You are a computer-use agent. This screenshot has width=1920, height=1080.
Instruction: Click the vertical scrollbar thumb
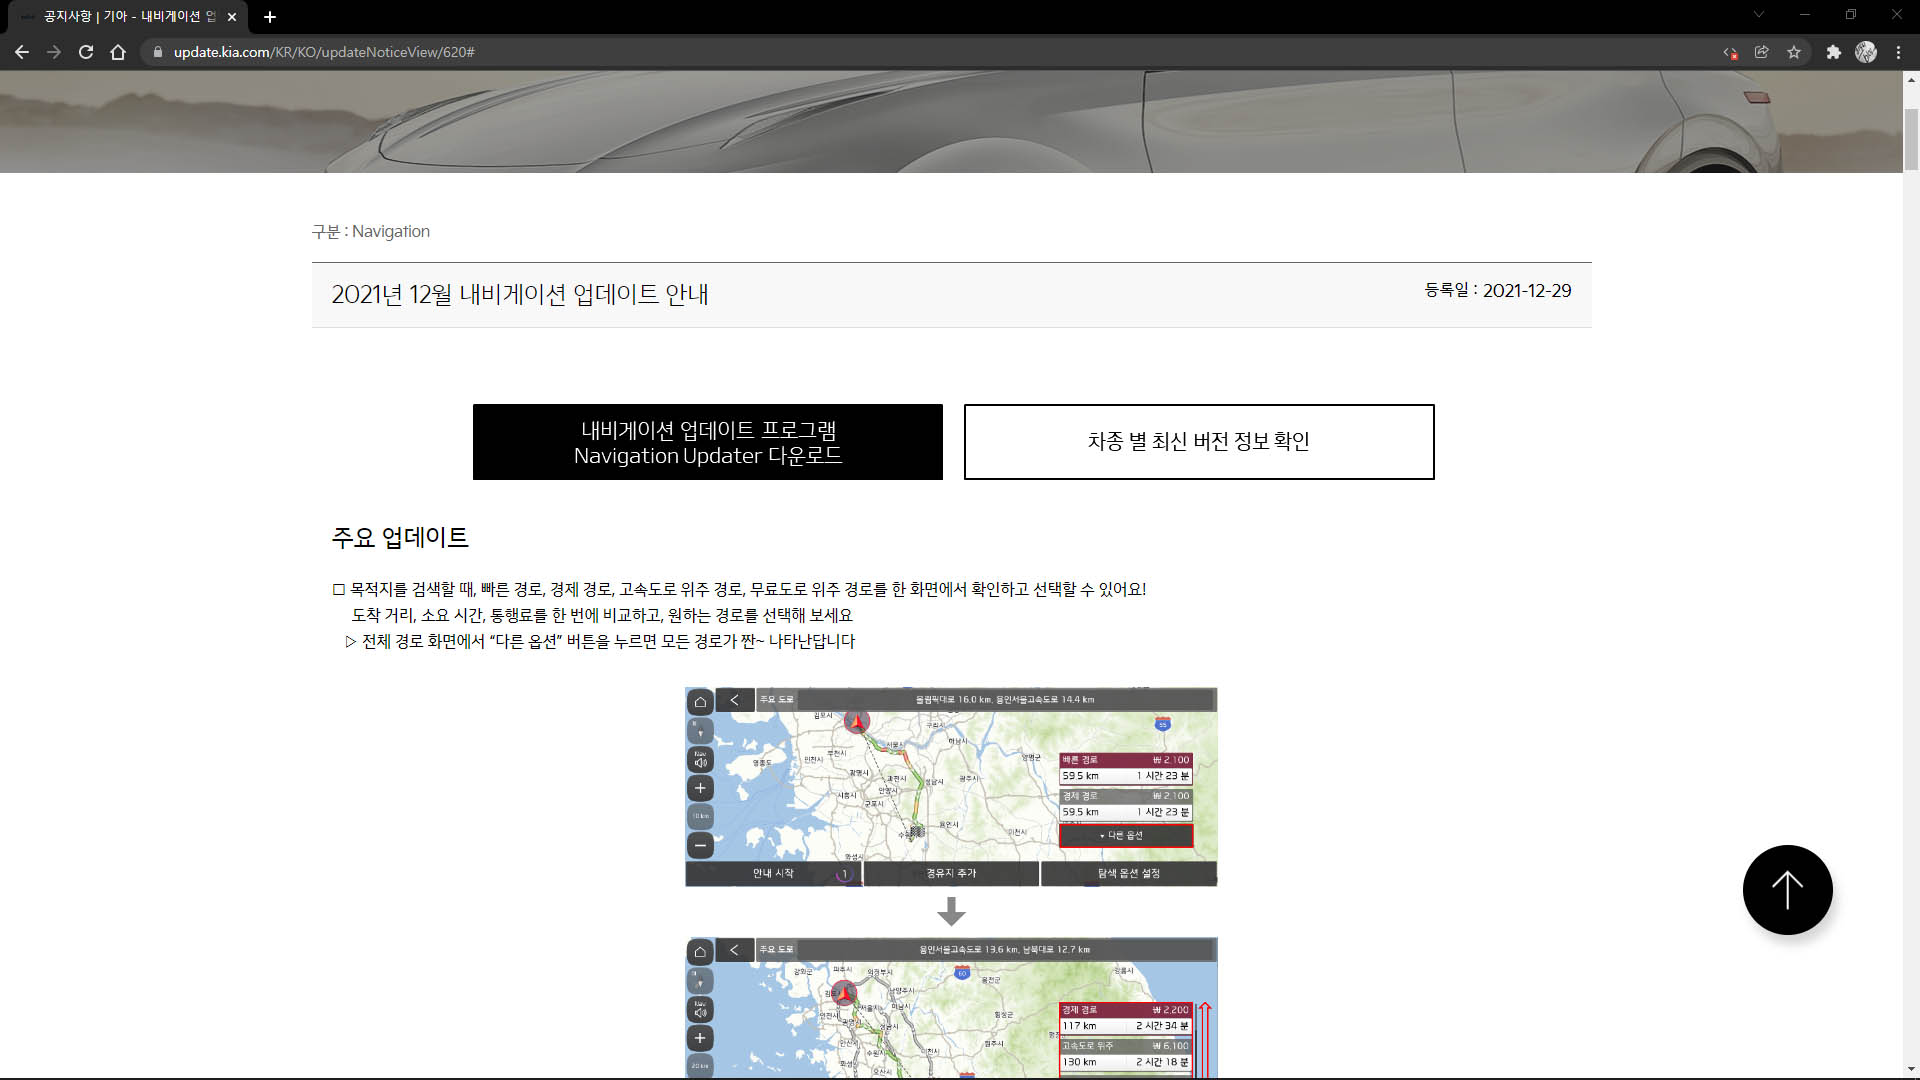pyautogui.click(x=1911, y=140)
